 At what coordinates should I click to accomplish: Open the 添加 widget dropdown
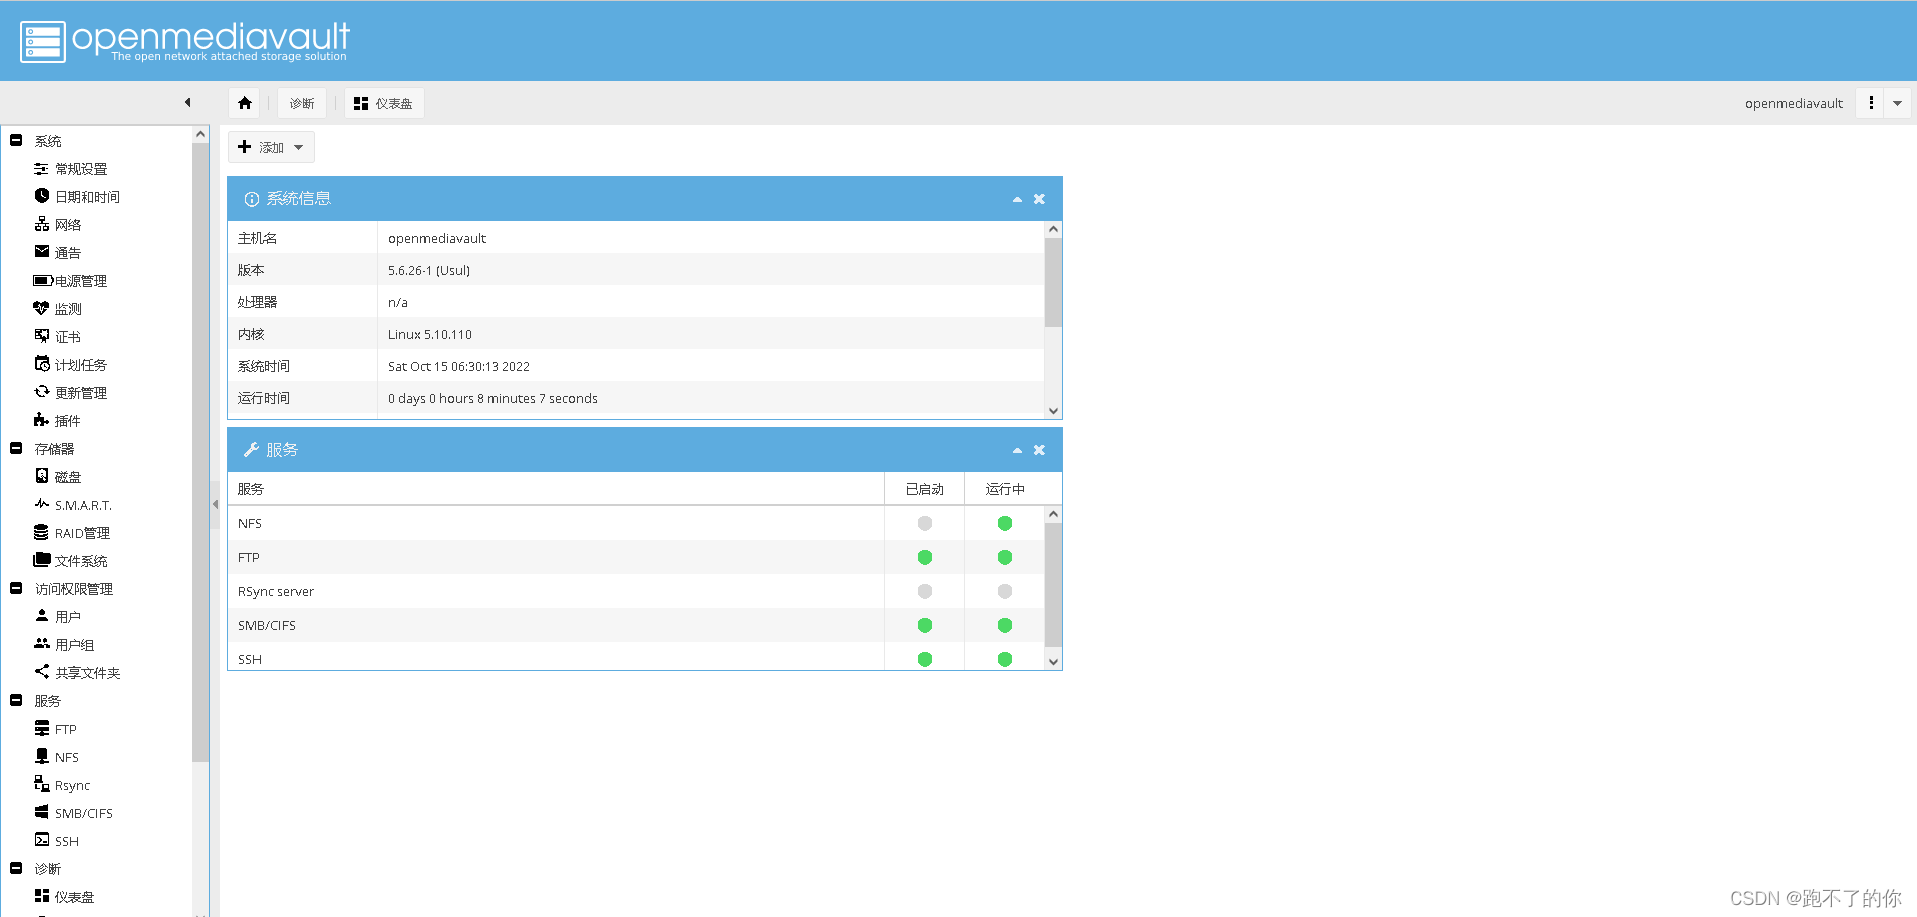coord(271,147)
